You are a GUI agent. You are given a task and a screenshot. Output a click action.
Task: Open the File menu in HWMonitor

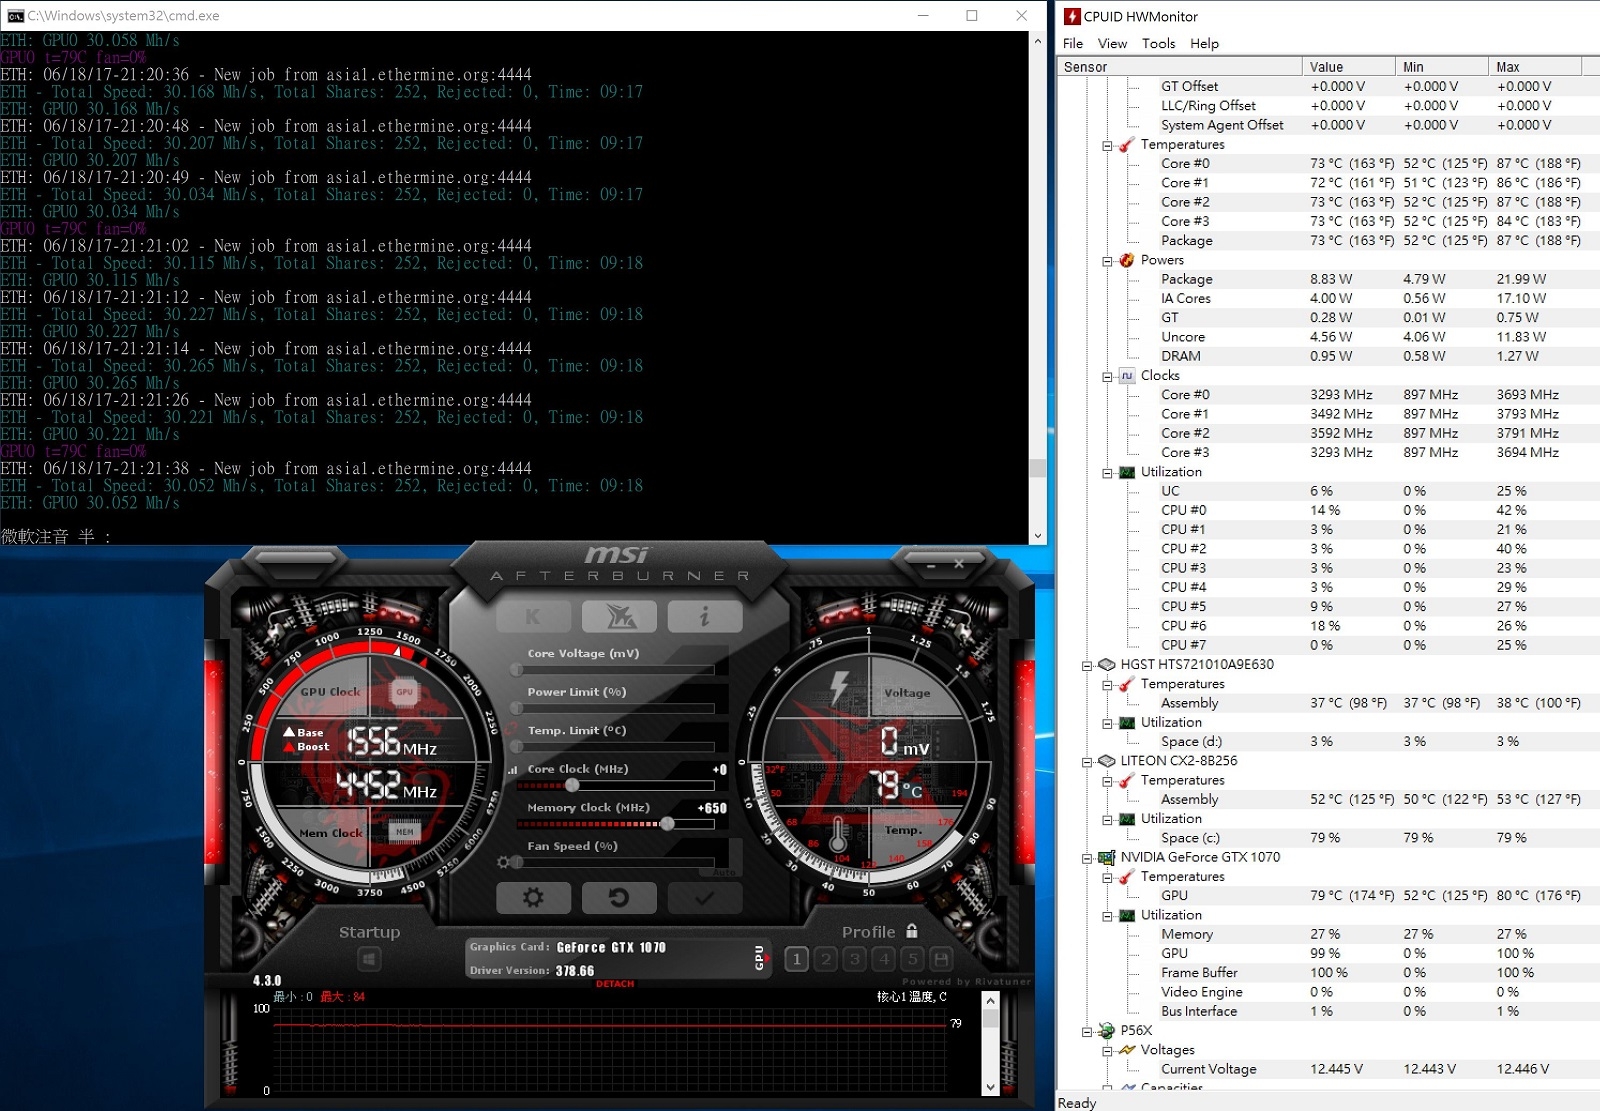(x=1073, y=43)
